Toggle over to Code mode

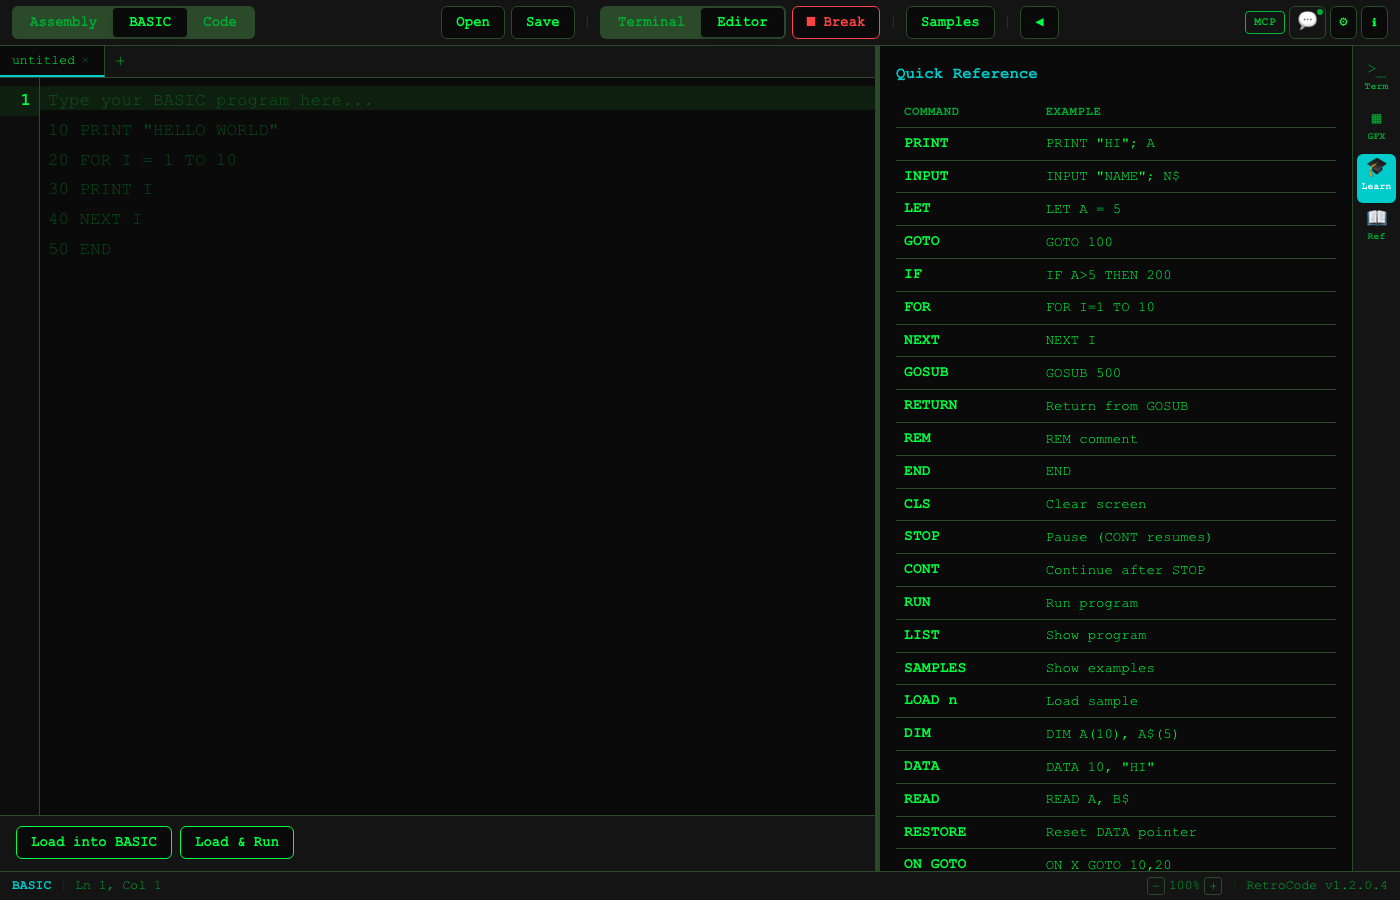tap(219, 21)
